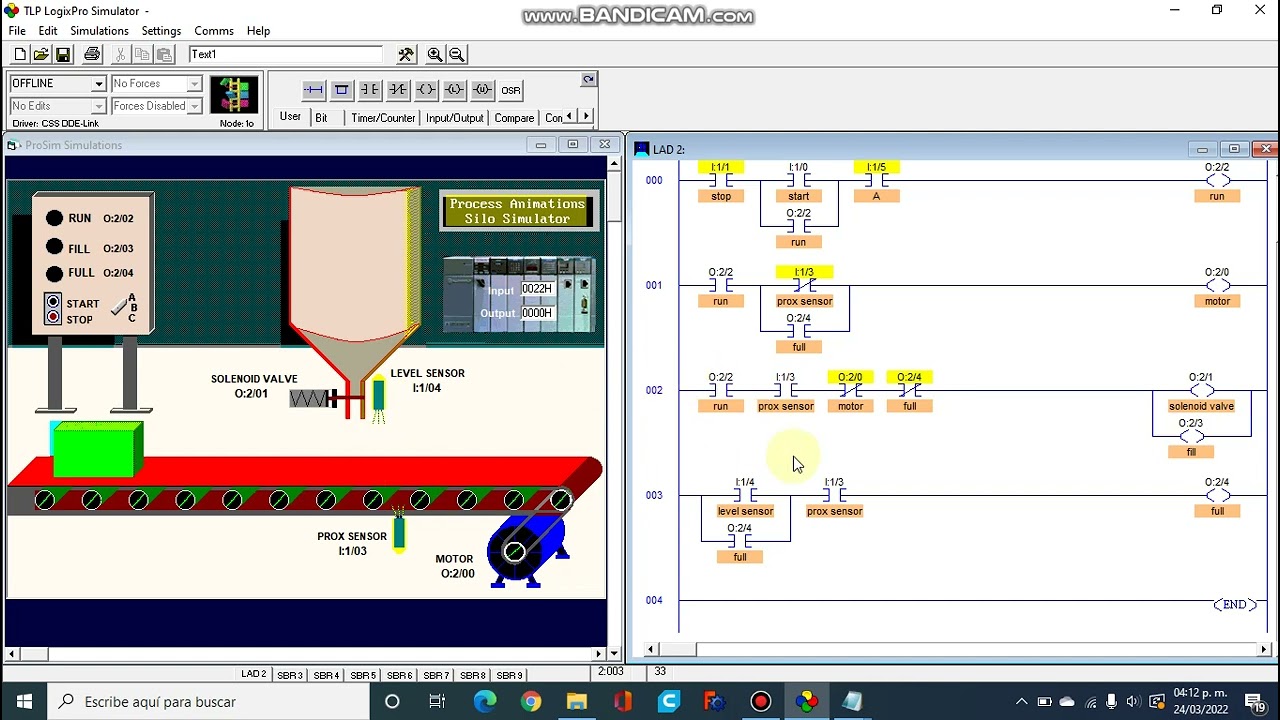The image size is (1280, 720).
Task: Print the ladder with printer icon
Action: tap(92, 54)
